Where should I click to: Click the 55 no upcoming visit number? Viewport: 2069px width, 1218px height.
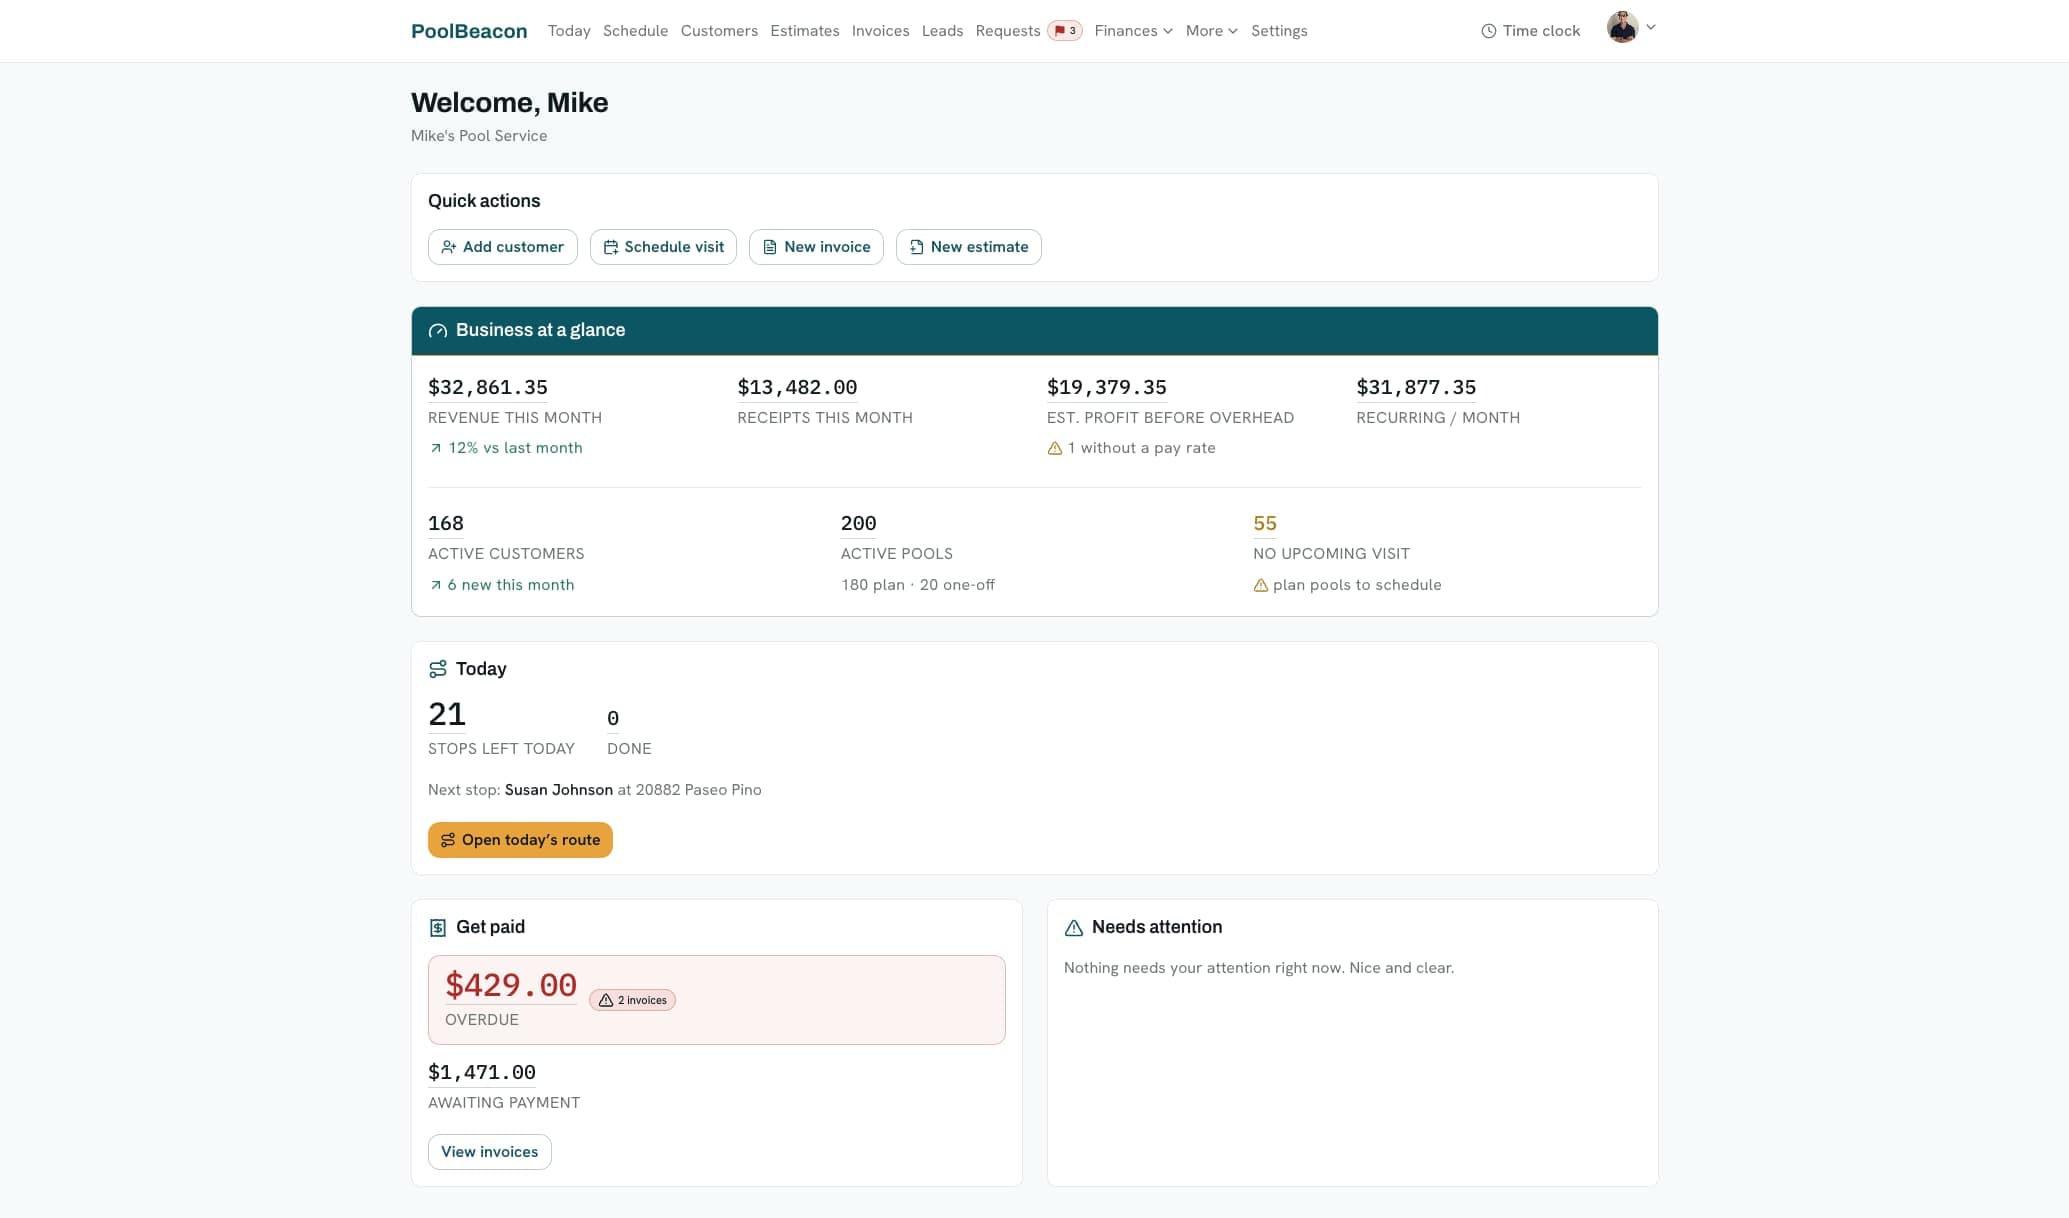pyautogui.click(x=1265, y=523)
